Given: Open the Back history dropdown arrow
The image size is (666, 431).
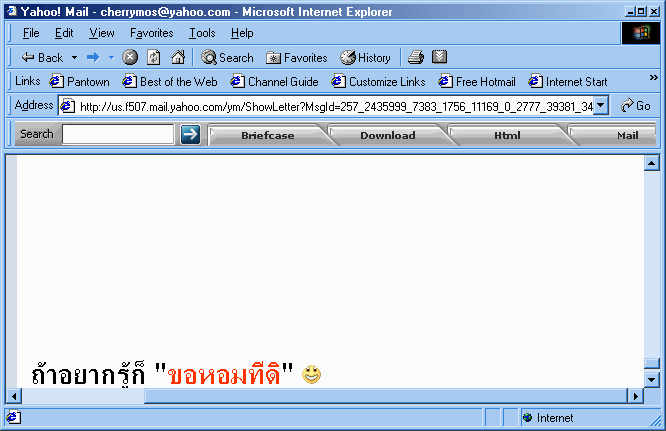Looking at the screenshot, I should (74, 57).
